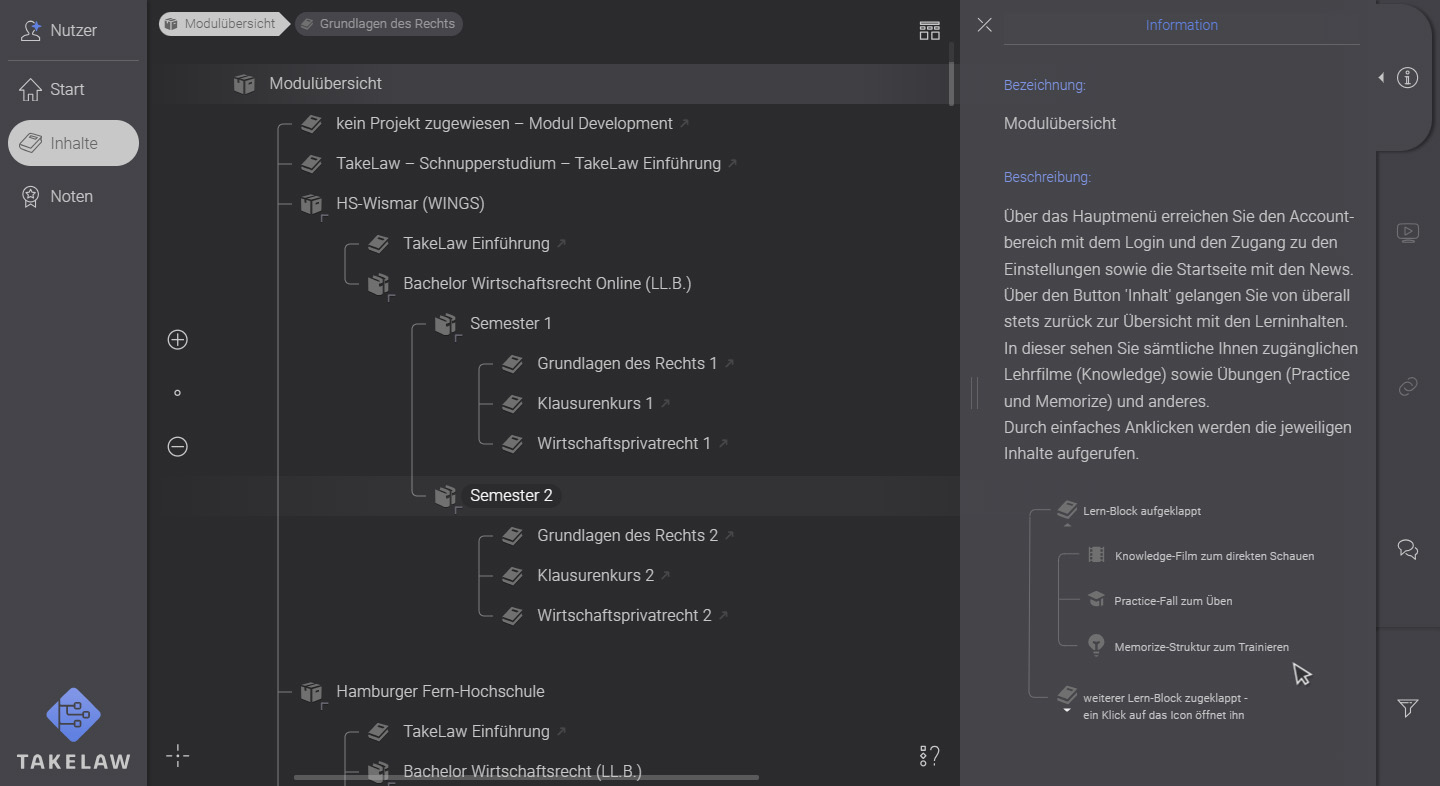1440x786 pixels.
Task: Select the Grundlagen des Rechts breadcrumb
Action: click(378, 23)
